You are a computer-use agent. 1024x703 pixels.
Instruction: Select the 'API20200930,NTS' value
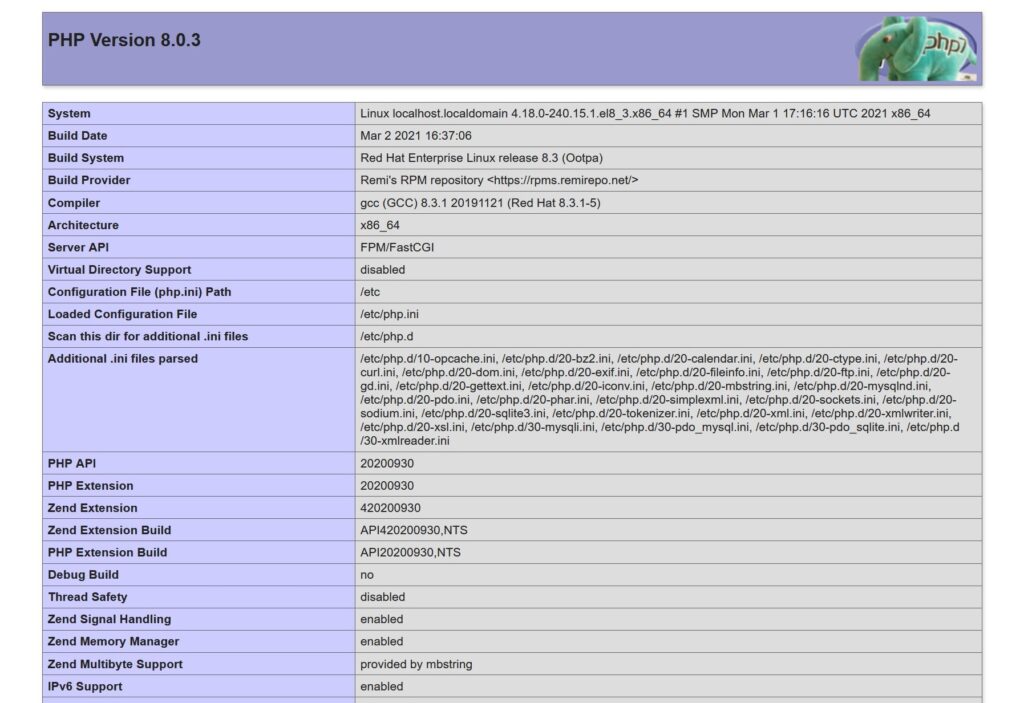(x=411, y=553)
